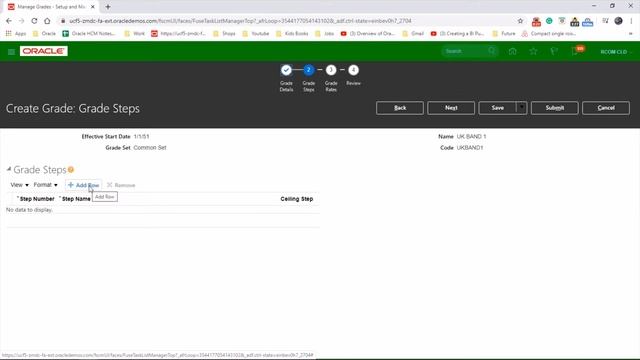
Task: Show more bookmarks overflow chevron
Action: click(x=631, y=33)
